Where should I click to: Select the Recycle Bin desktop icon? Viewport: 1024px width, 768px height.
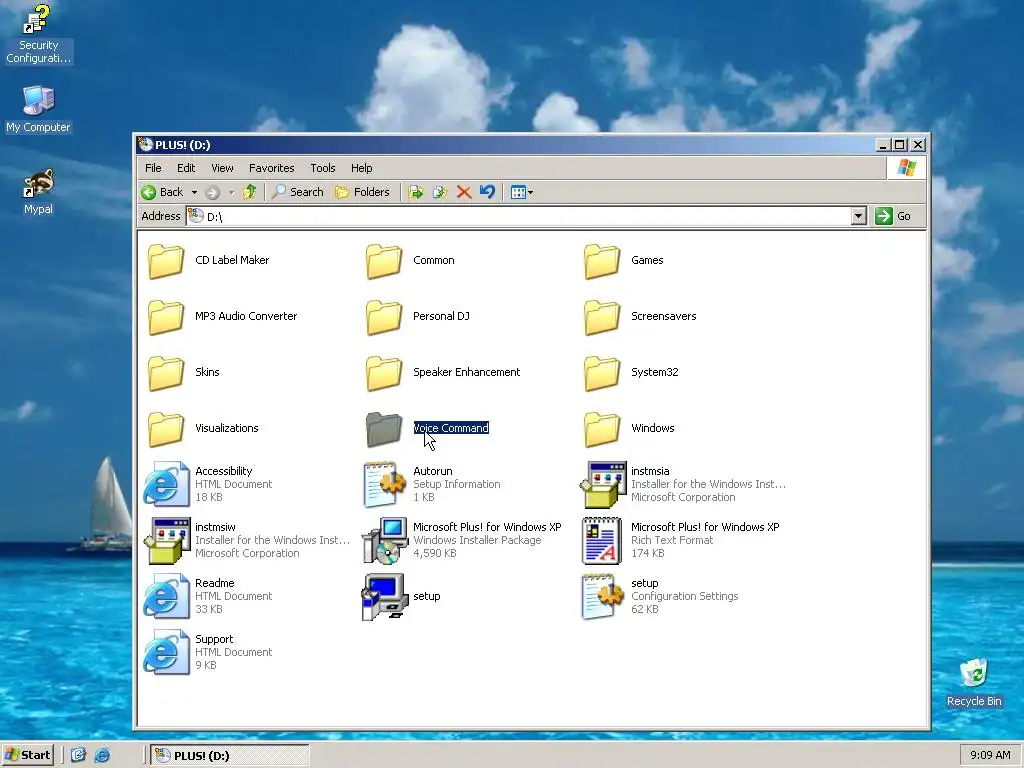coord(974,683)
